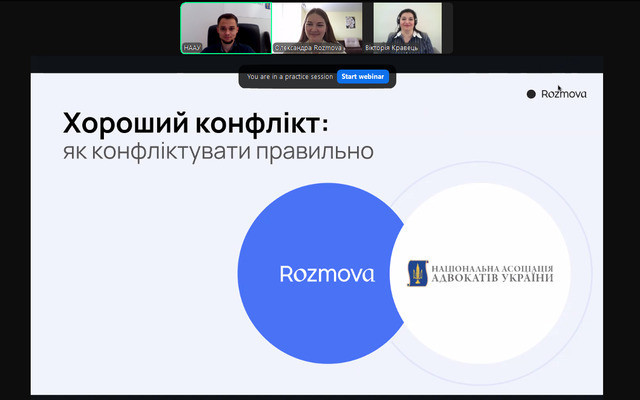This screenshot has width=640, height=400.
Task: Click the Start webinar button
Action: [363, 76]
